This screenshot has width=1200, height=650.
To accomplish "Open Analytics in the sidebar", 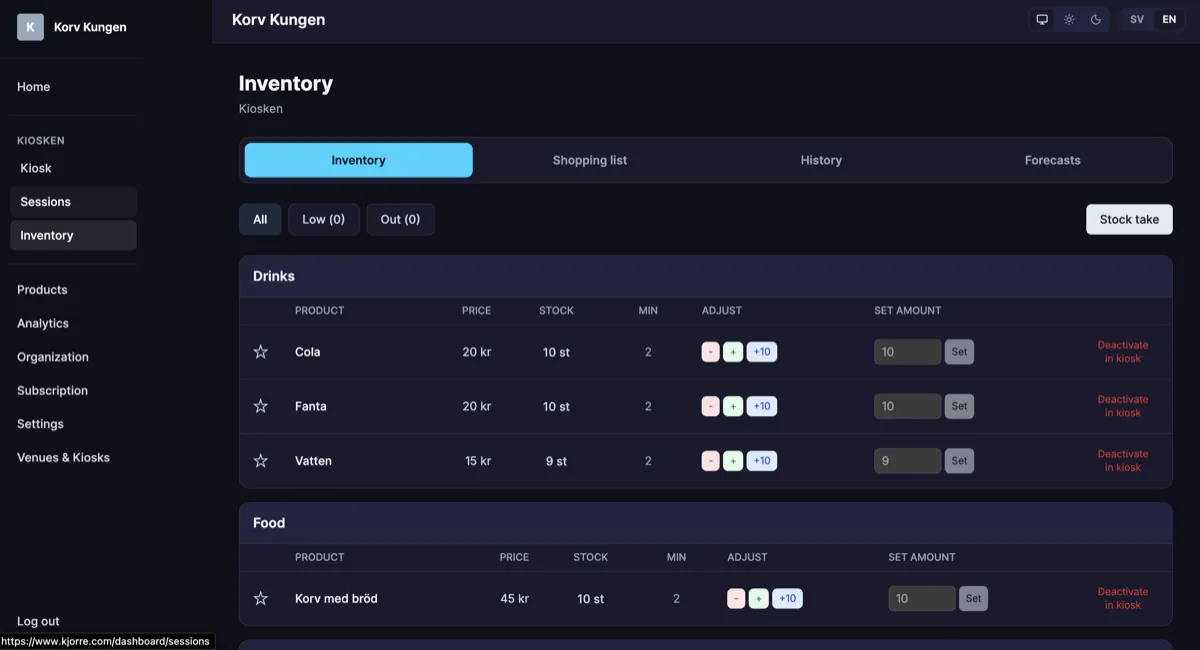I will (x=43, y=323).
